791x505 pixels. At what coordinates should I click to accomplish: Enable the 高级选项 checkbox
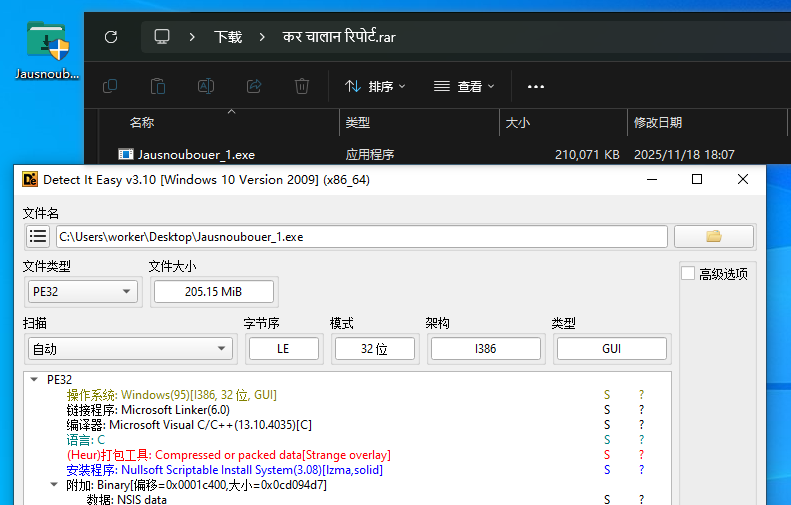[x=688, y=273]
